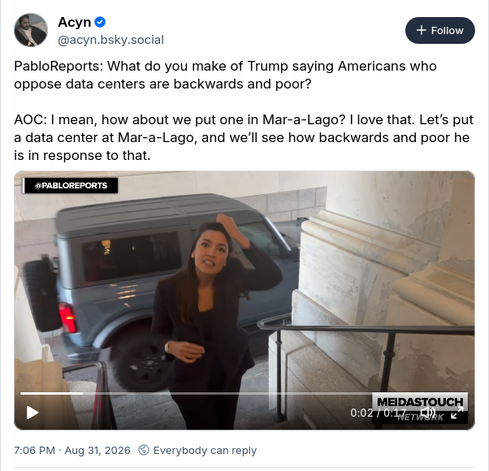Click the 0:02 / 0:17 time display

tap(378, 413)
